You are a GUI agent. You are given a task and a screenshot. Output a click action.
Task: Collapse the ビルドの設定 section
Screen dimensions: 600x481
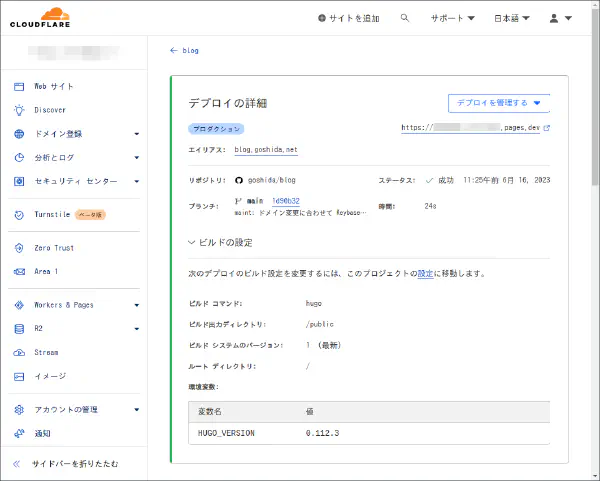click(220, 243)
